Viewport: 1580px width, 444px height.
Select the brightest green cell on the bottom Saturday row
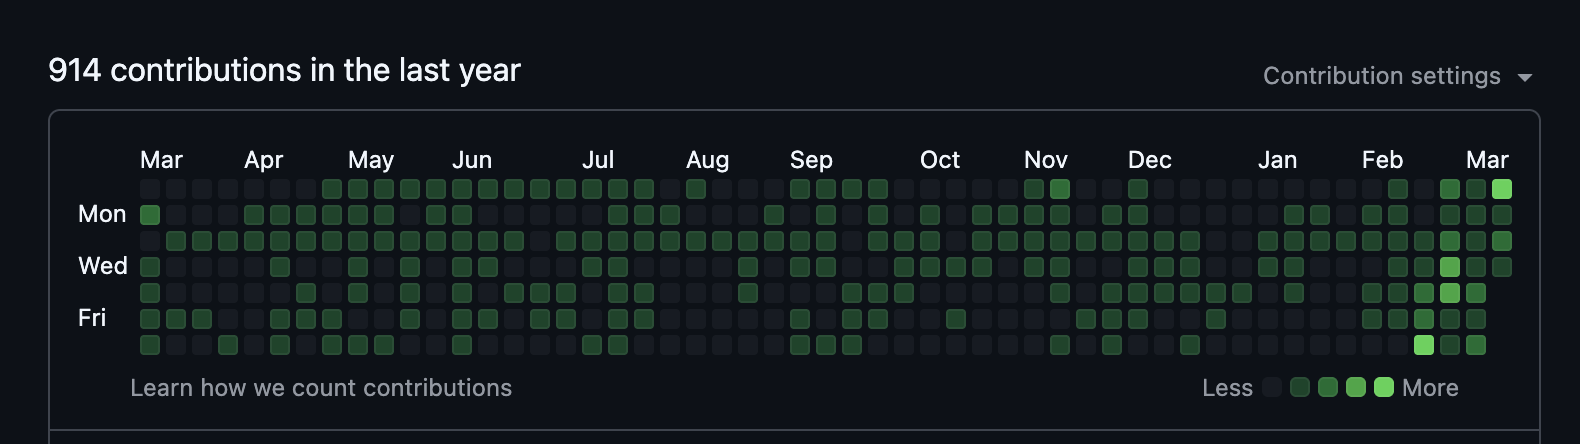(x=1424, y=345)
